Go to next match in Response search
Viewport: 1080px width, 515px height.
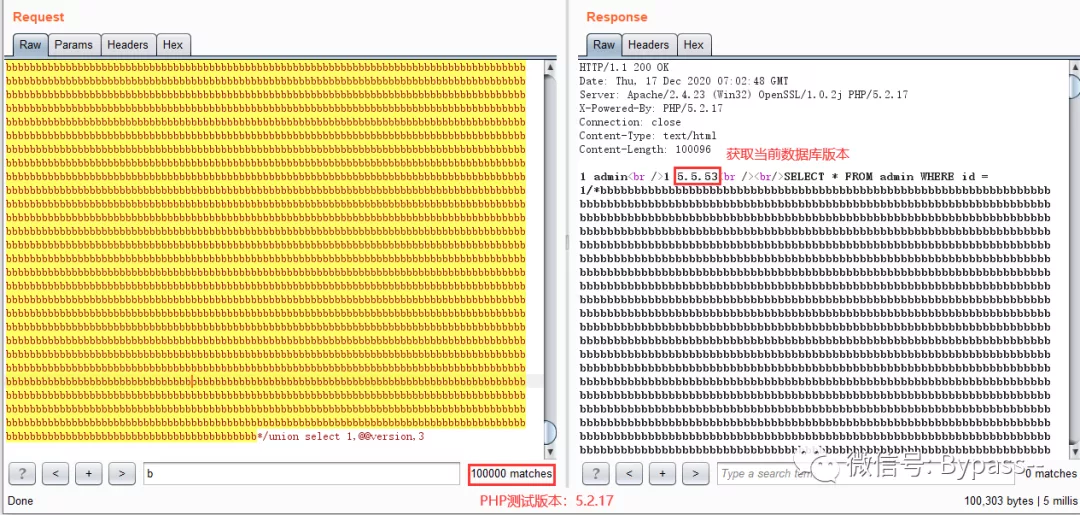pos(695,474)
